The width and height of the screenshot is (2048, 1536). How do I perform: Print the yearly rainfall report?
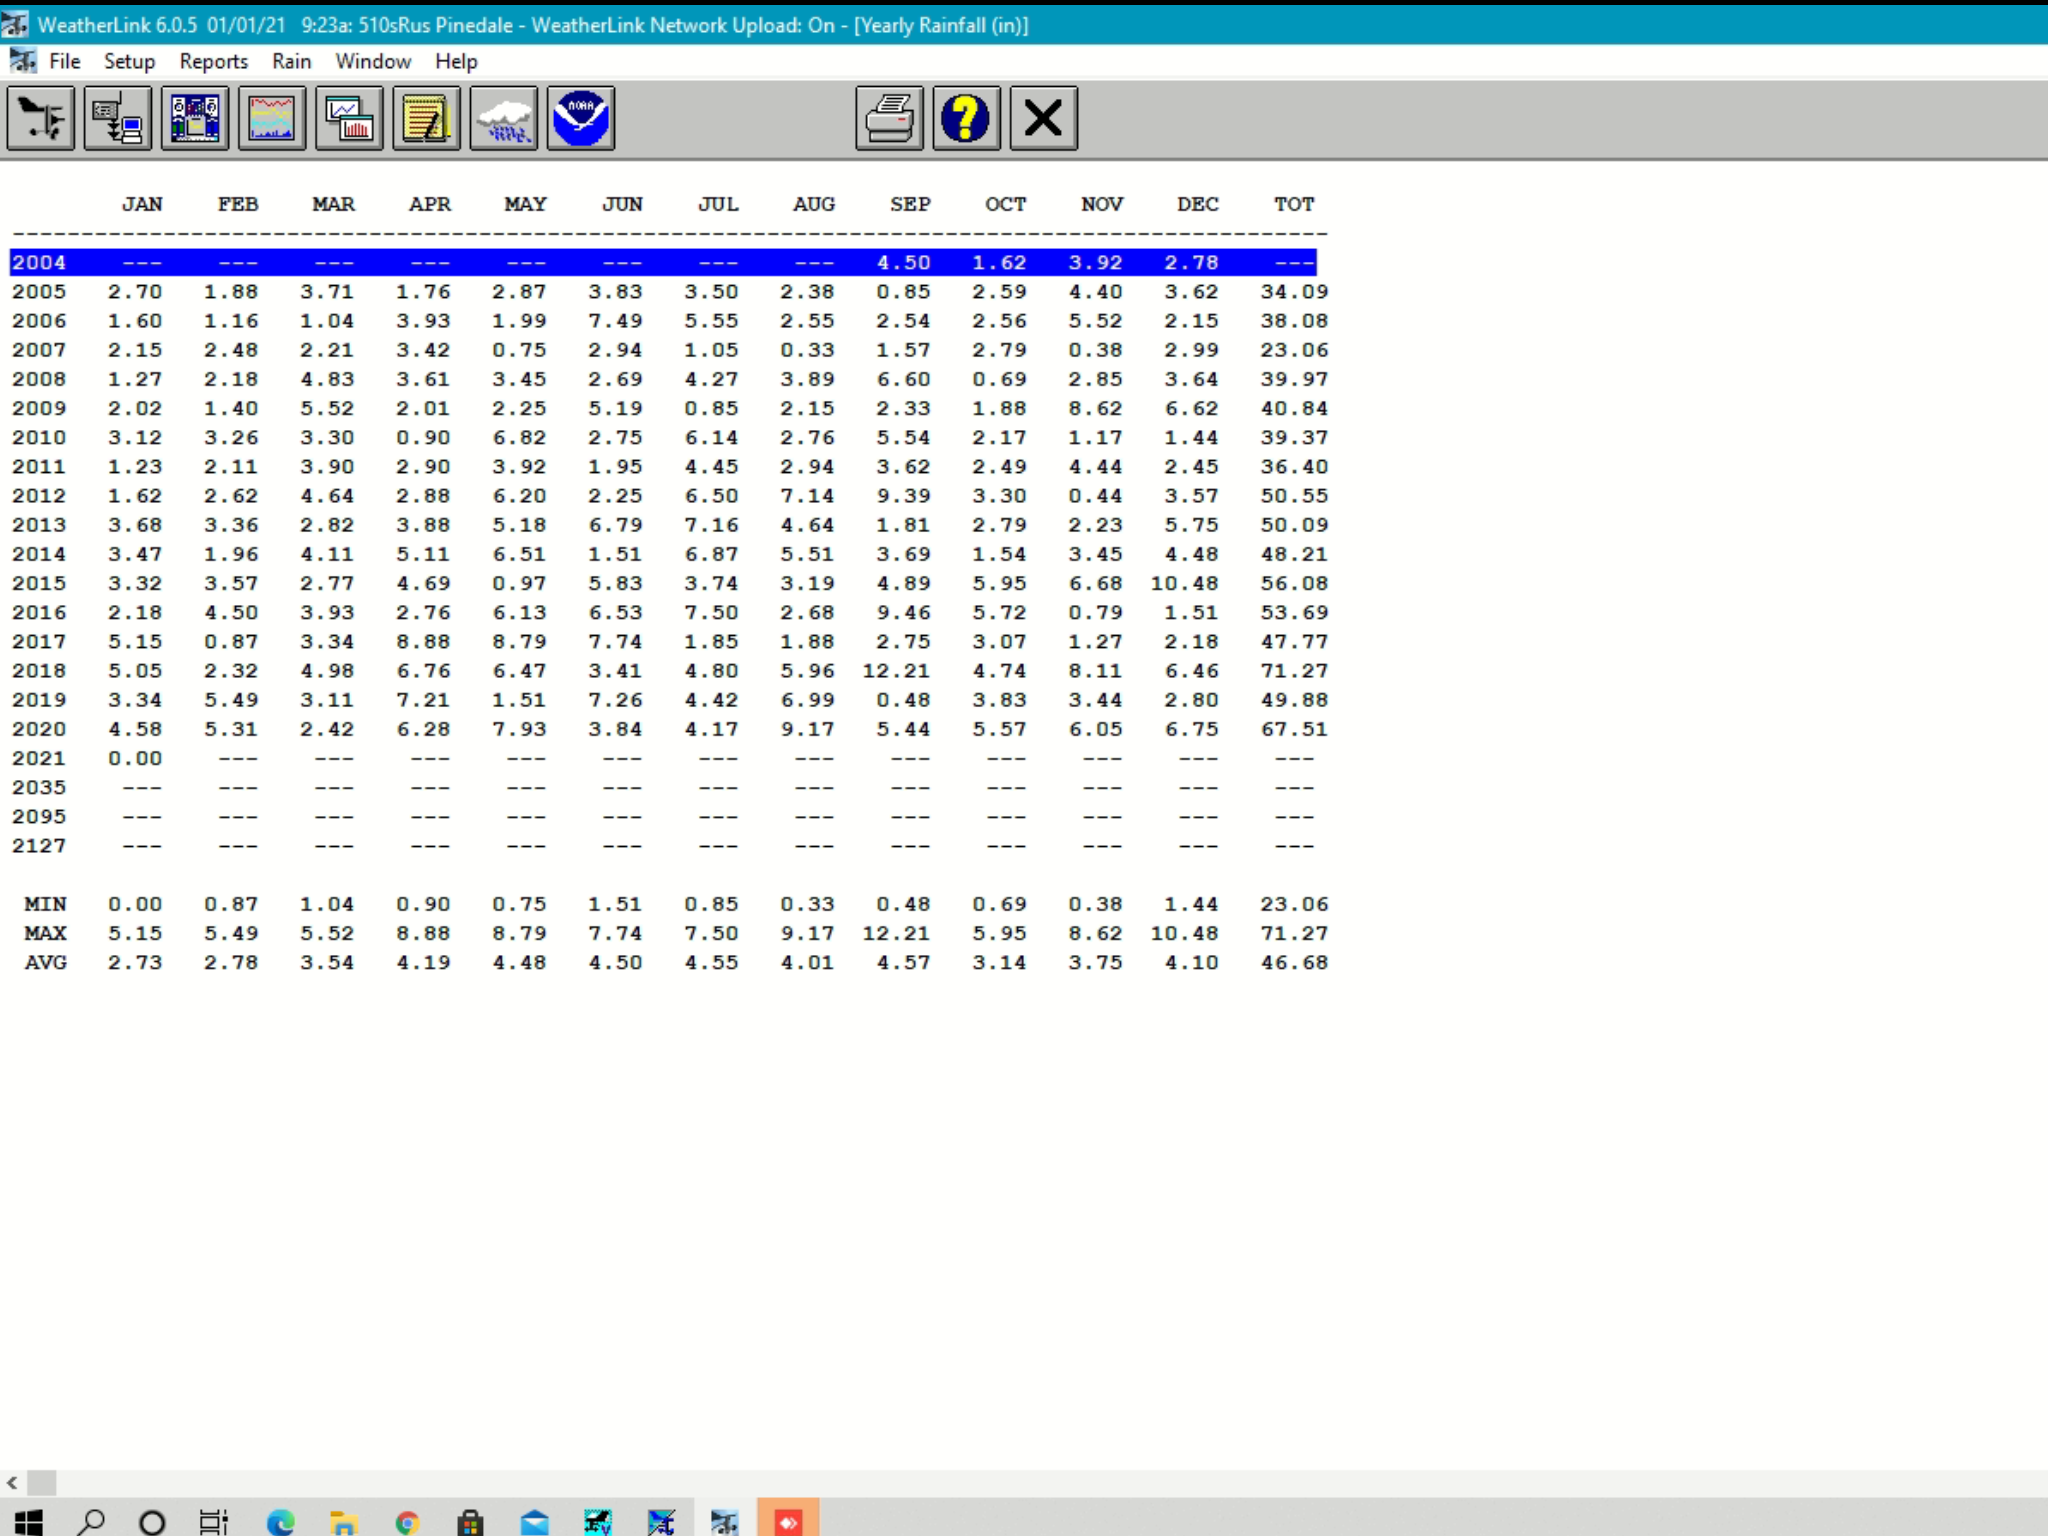coord(888,119)
